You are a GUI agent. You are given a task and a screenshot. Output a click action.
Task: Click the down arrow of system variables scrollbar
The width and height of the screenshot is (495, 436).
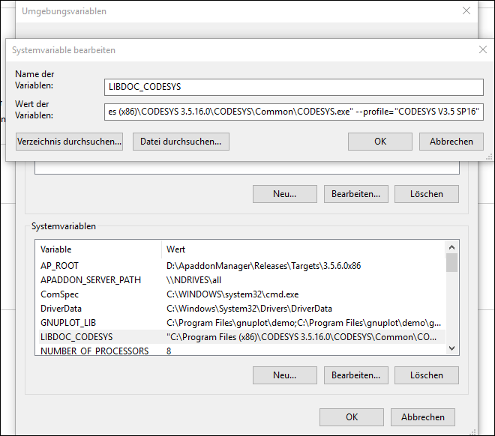pyautogui.click(x=452, y=348)
